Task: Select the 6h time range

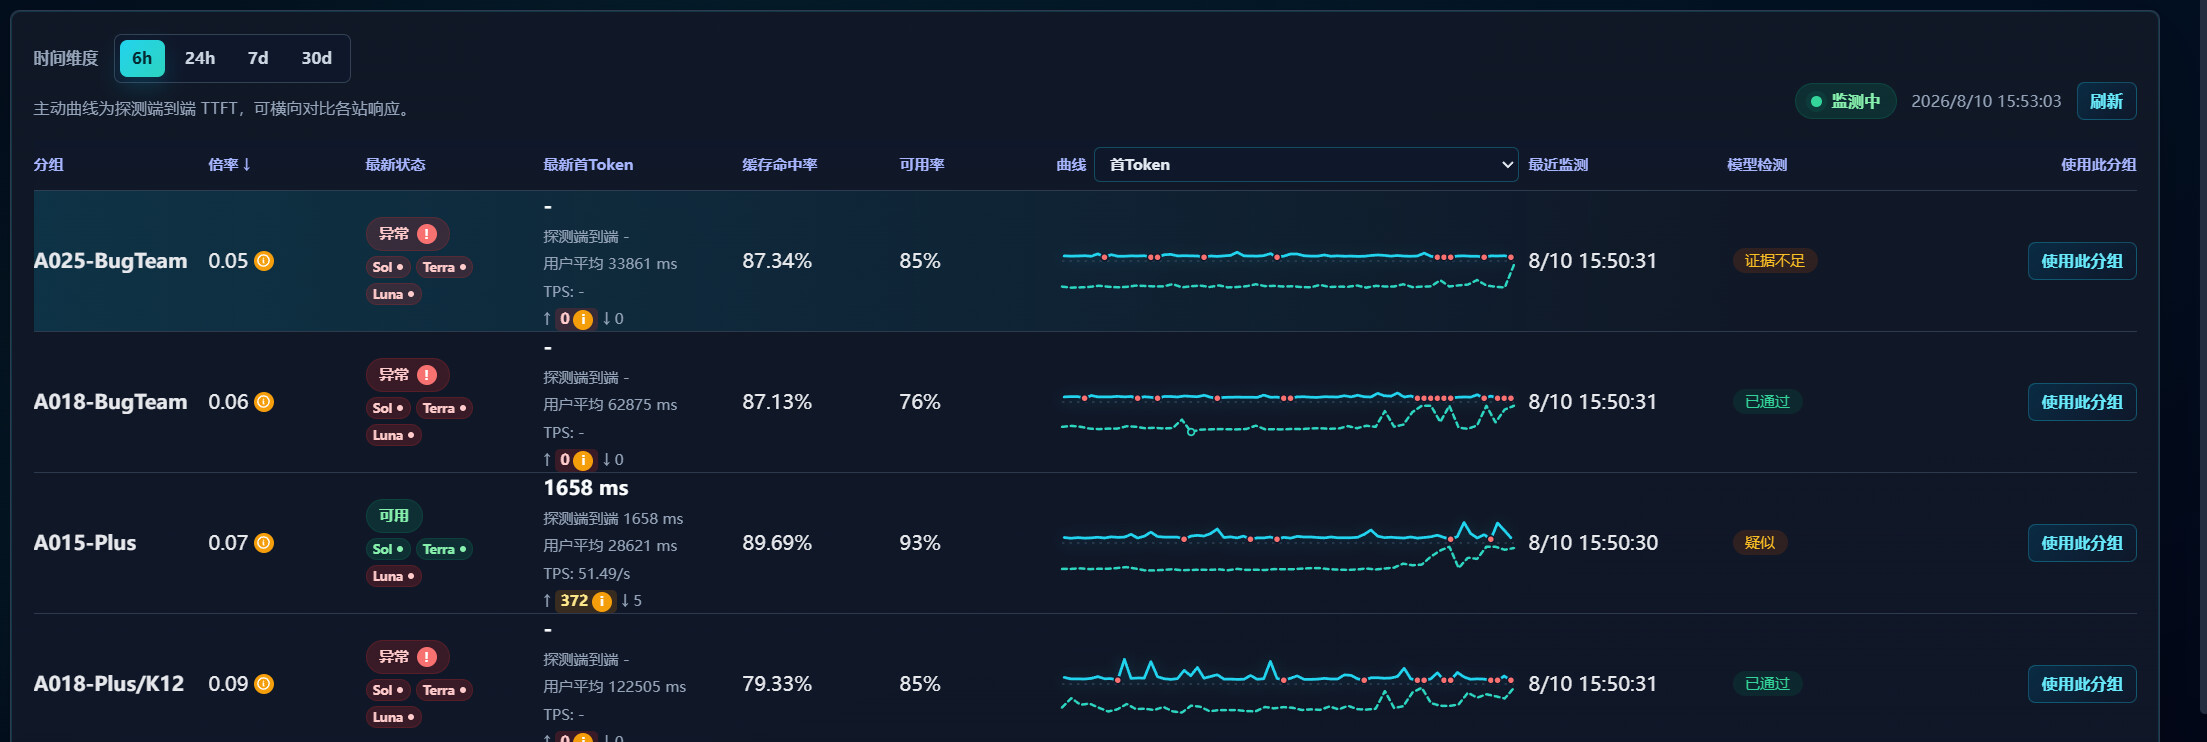Action: [142, 58]
